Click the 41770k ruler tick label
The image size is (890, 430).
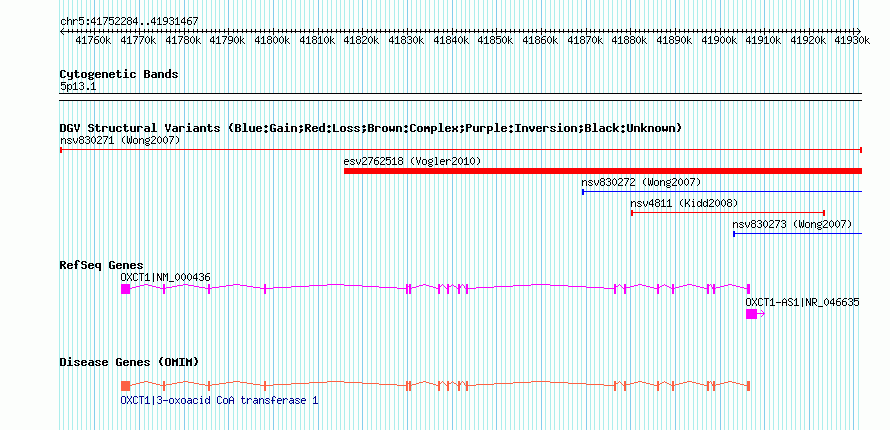[138, 40]
